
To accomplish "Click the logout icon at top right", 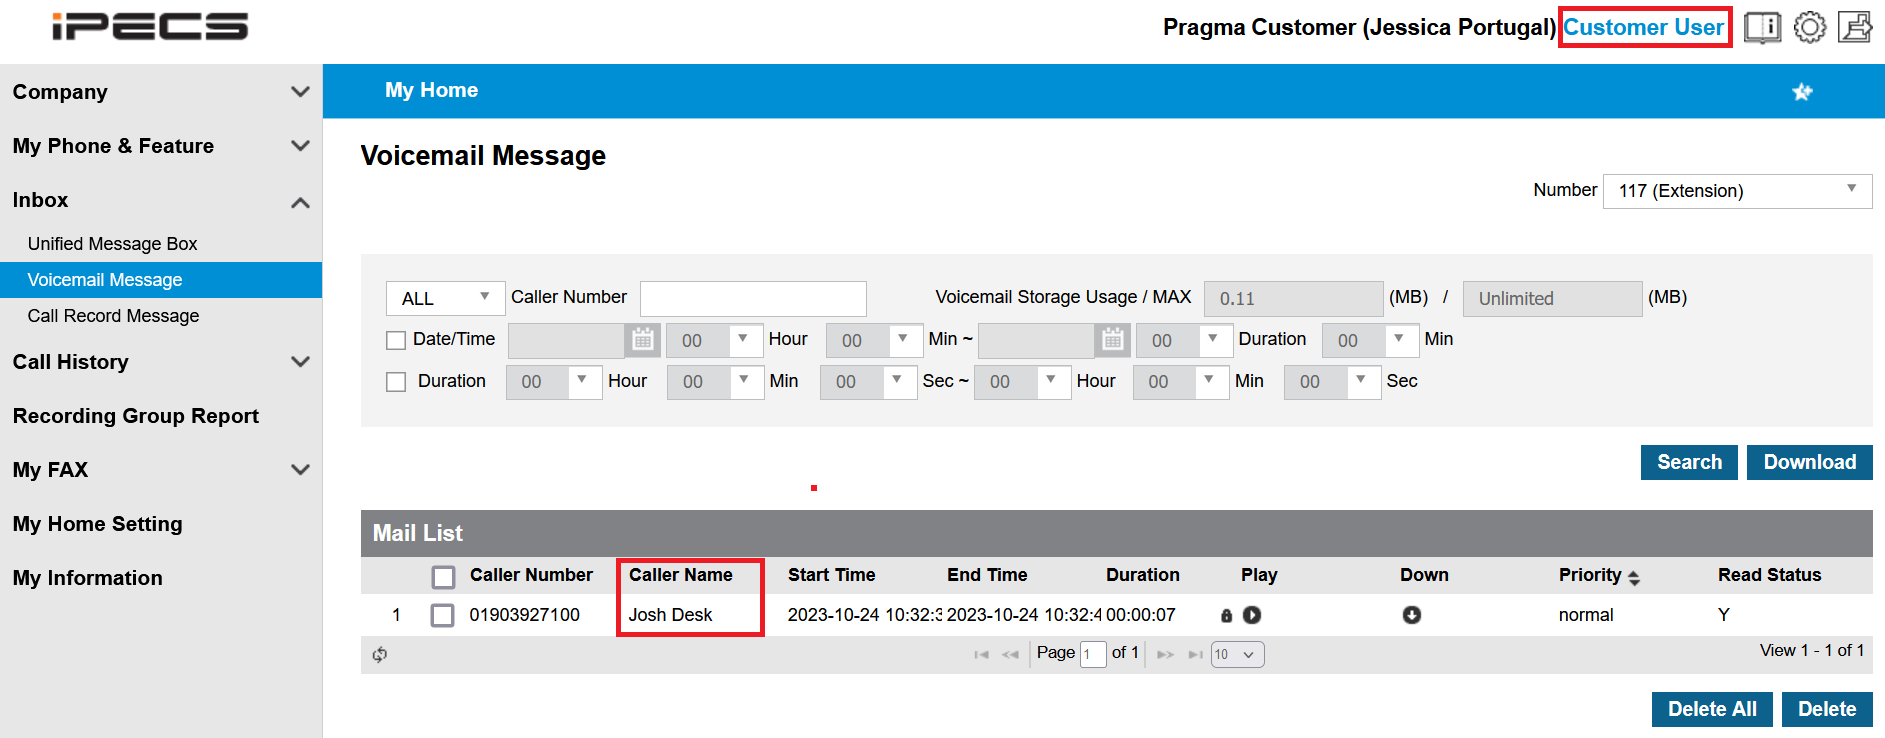I will 1855,27.
